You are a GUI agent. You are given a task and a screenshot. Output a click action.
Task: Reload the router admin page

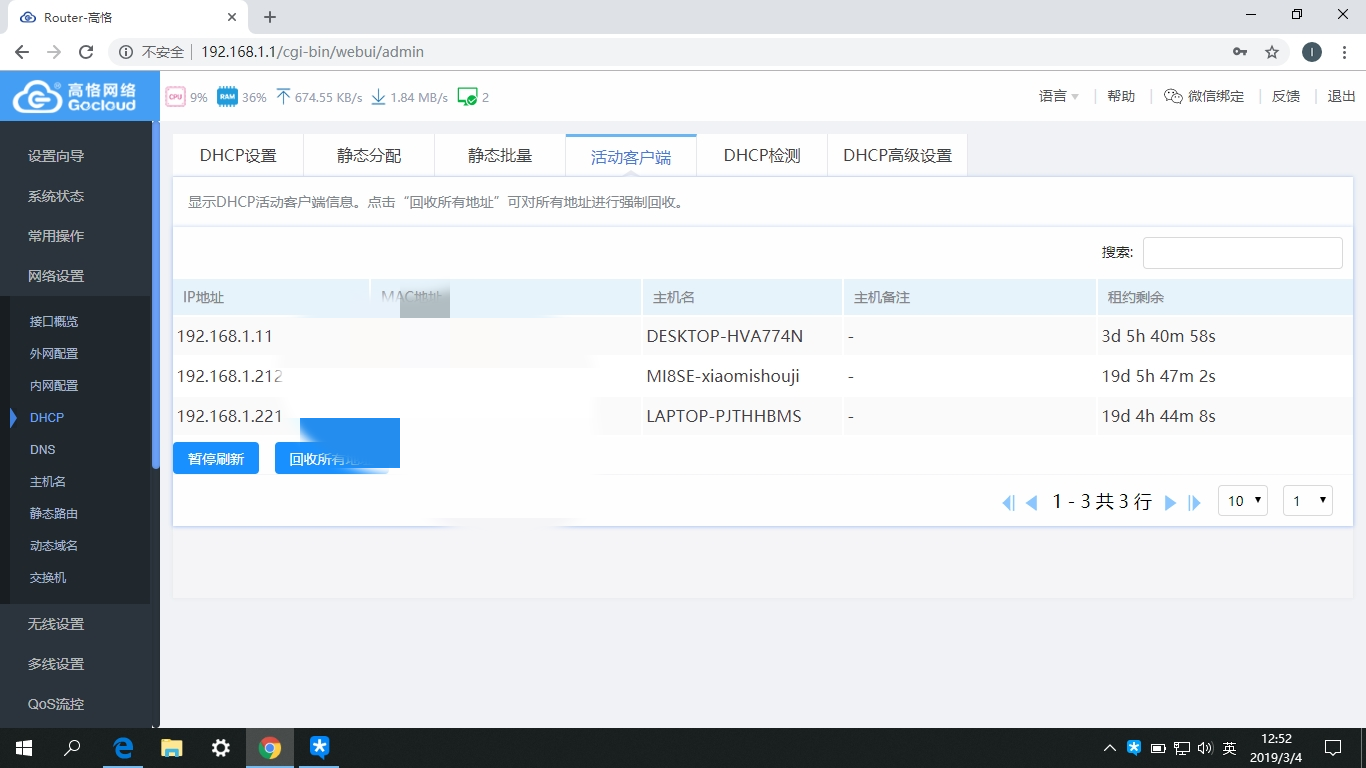[x=86, y=52]
